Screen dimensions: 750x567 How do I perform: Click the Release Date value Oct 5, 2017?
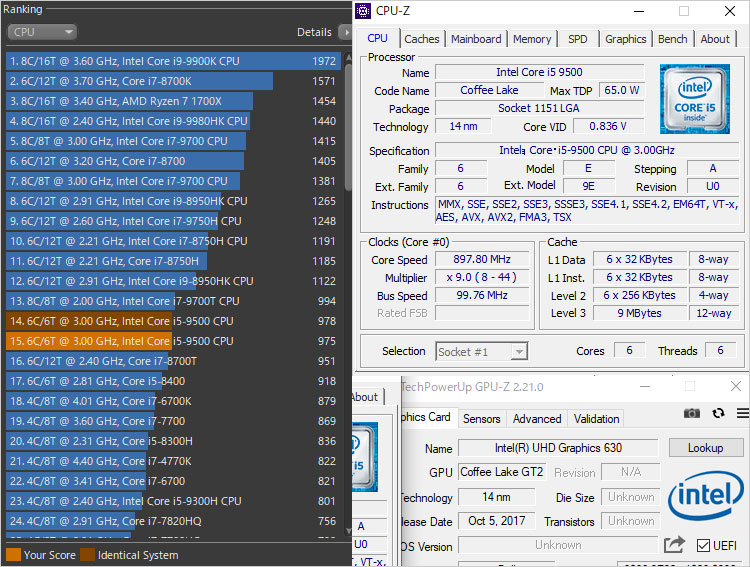(496, 521)
